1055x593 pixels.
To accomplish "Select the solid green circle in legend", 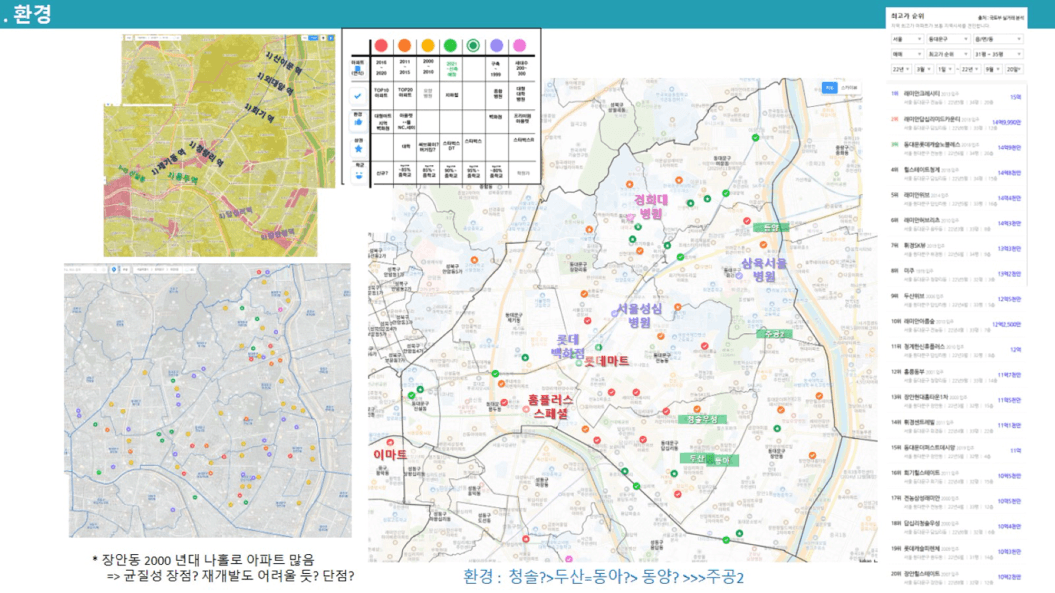I will click(x=450, y=45).
